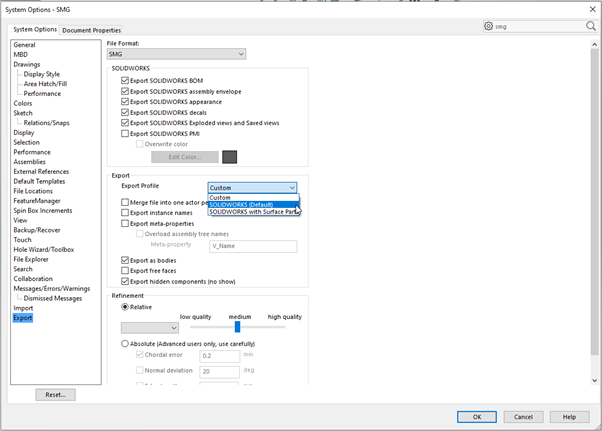Select Import in the options tree
The height and width of the screenshot is (431, 602).
23,308
